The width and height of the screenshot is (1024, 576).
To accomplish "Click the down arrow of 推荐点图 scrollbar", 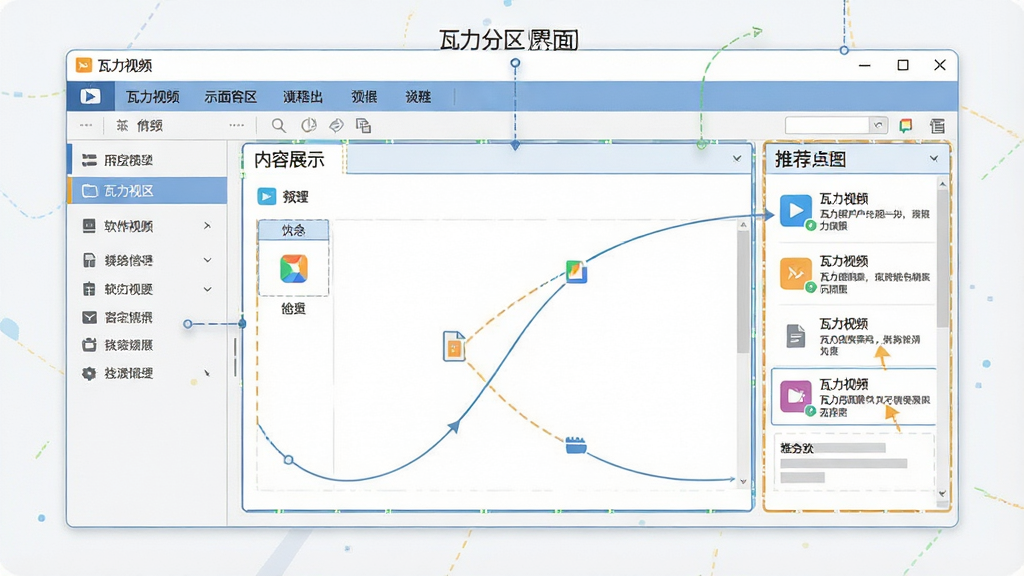I will pyautogui.click(x=942, y=494).
